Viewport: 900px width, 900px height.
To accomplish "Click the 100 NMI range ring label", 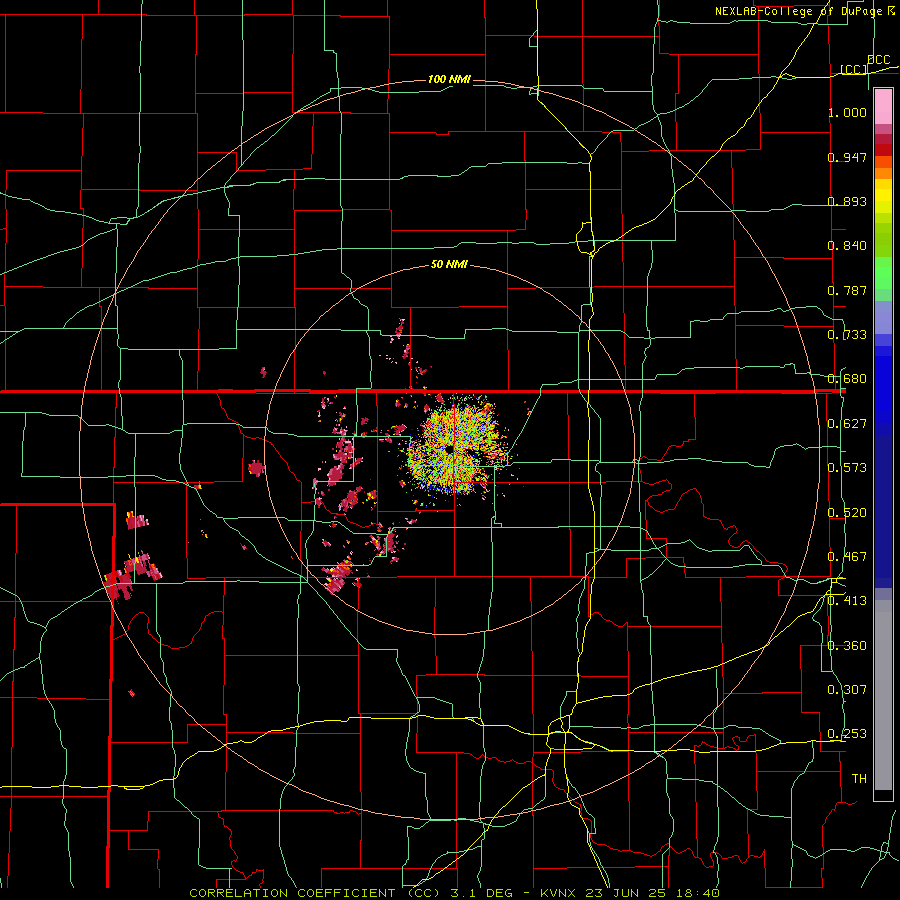I will coord(449,79).
